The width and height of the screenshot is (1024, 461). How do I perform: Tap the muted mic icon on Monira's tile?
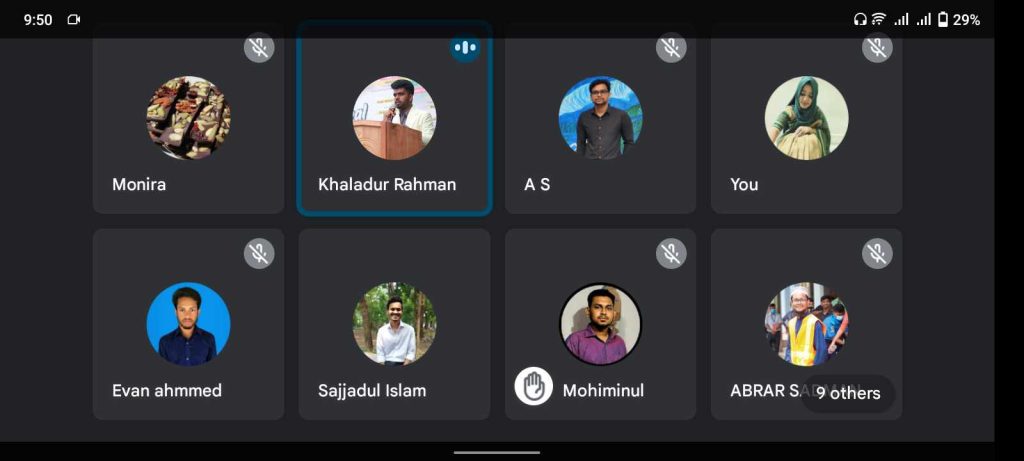pyautogui.click(x=259, y=47)
